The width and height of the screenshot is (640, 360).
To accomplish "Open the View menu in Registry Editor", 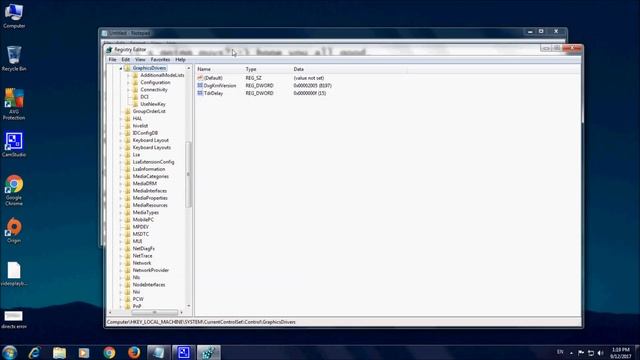I will coord(140,60).
